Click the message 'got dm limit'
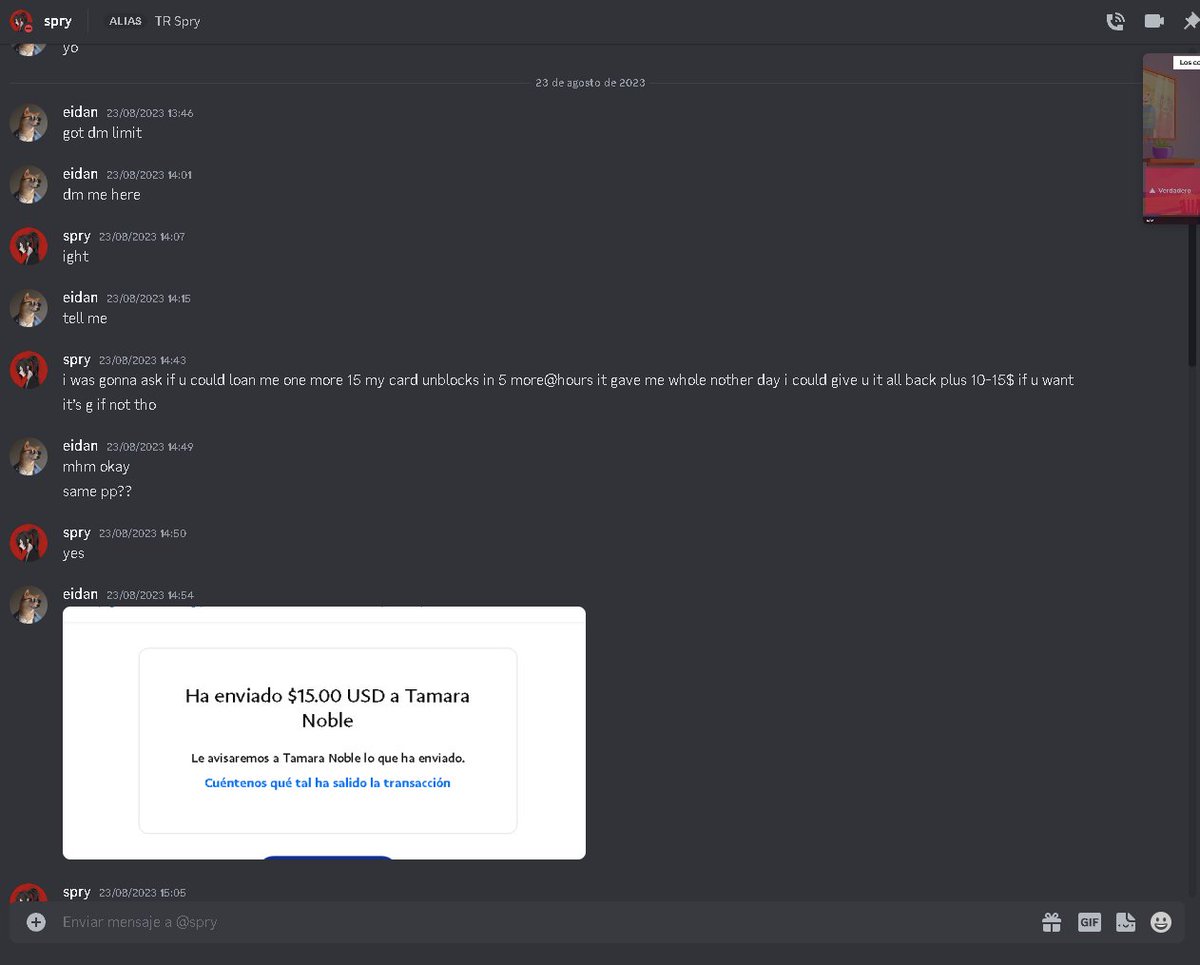Image resolution: width=1200 pixels, height=965 pixels. tap(102, 133)
